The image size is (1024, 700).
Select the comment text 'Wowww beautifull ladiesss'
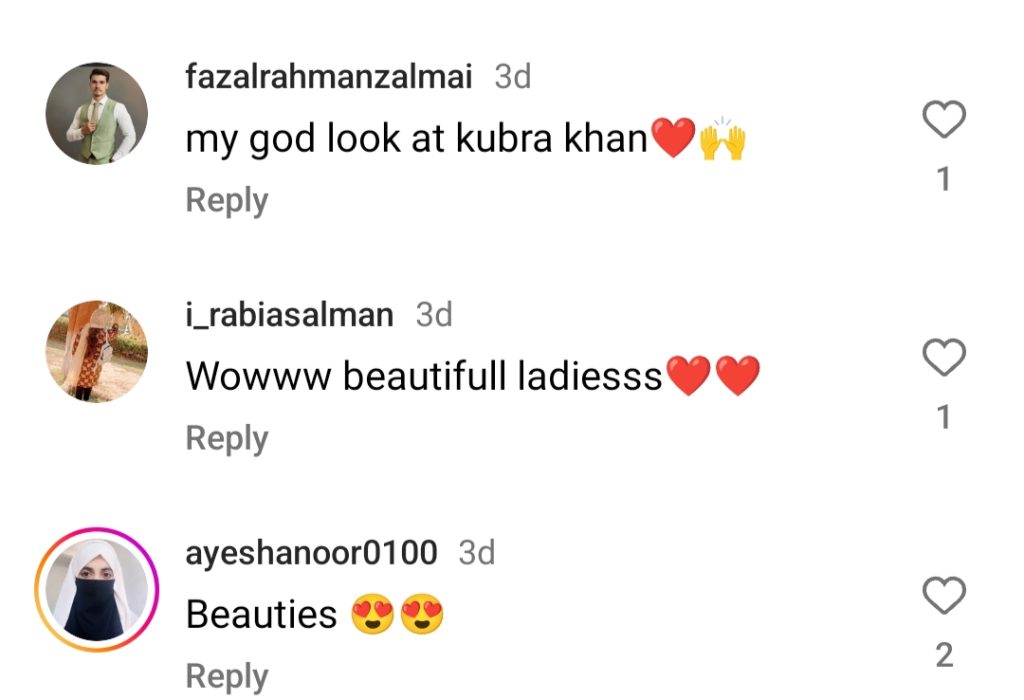pos(424,377)
